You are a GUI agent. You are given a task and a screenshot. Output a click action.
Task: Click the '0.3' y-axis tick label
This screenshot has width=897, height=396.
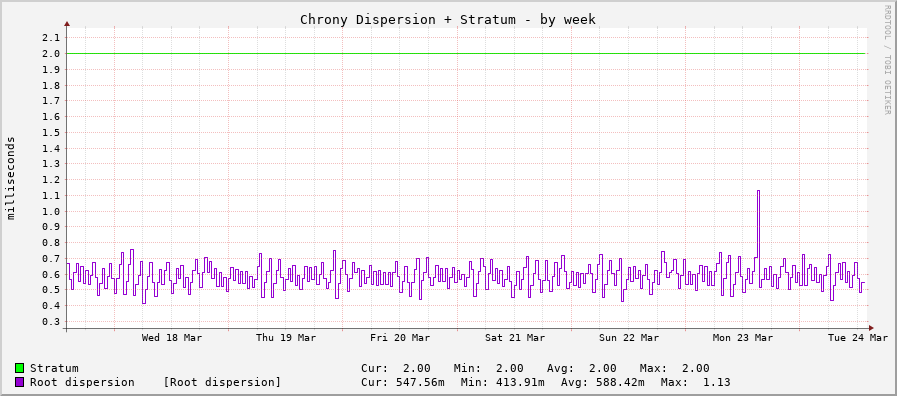tap(51, 322)
